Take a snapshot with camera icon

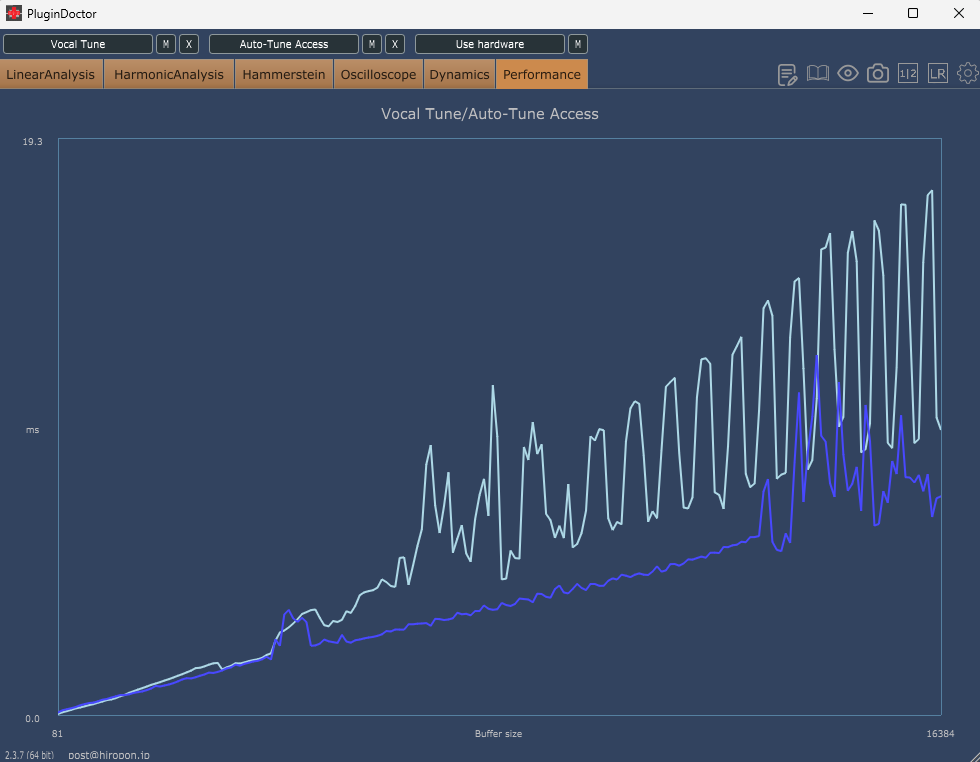878,74
